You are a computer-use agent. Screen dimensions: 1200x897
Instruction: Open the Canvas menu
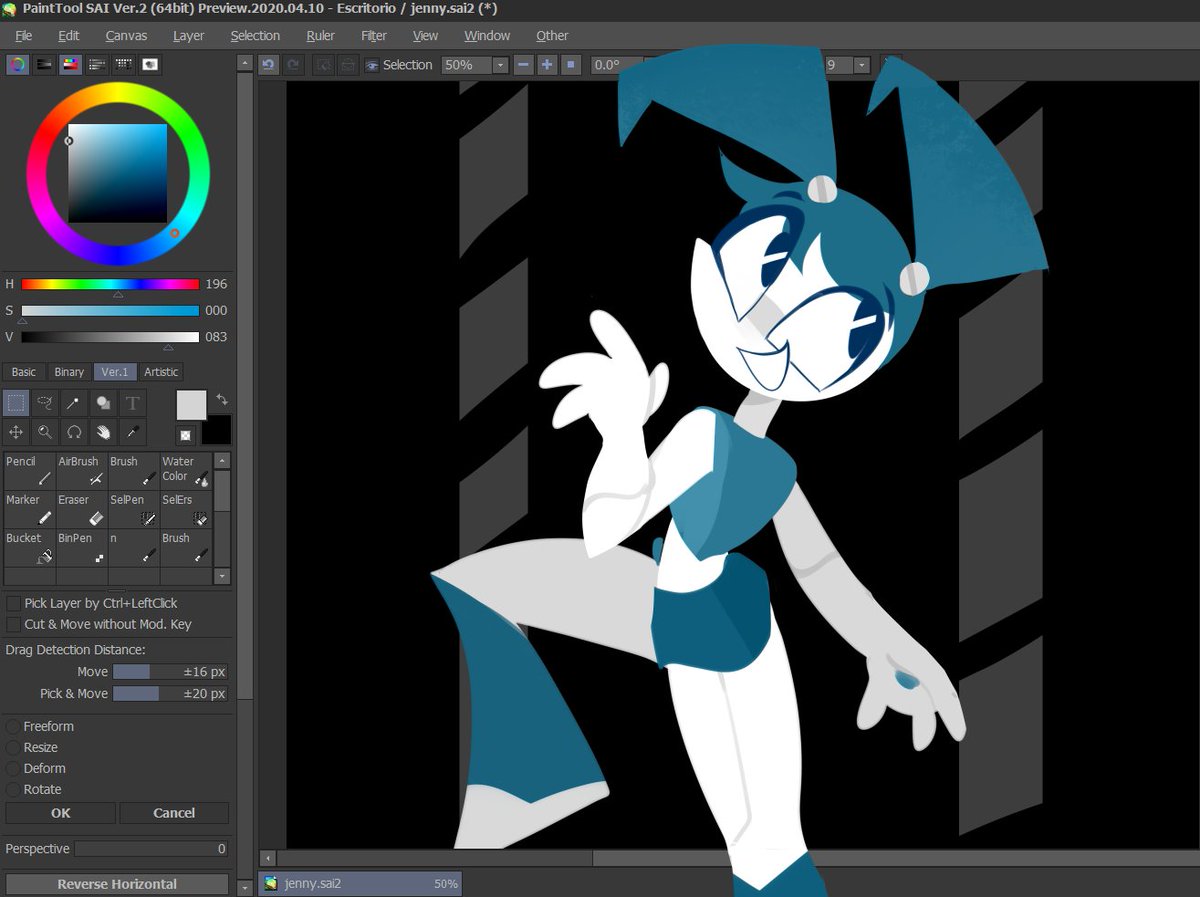(126, 35)
